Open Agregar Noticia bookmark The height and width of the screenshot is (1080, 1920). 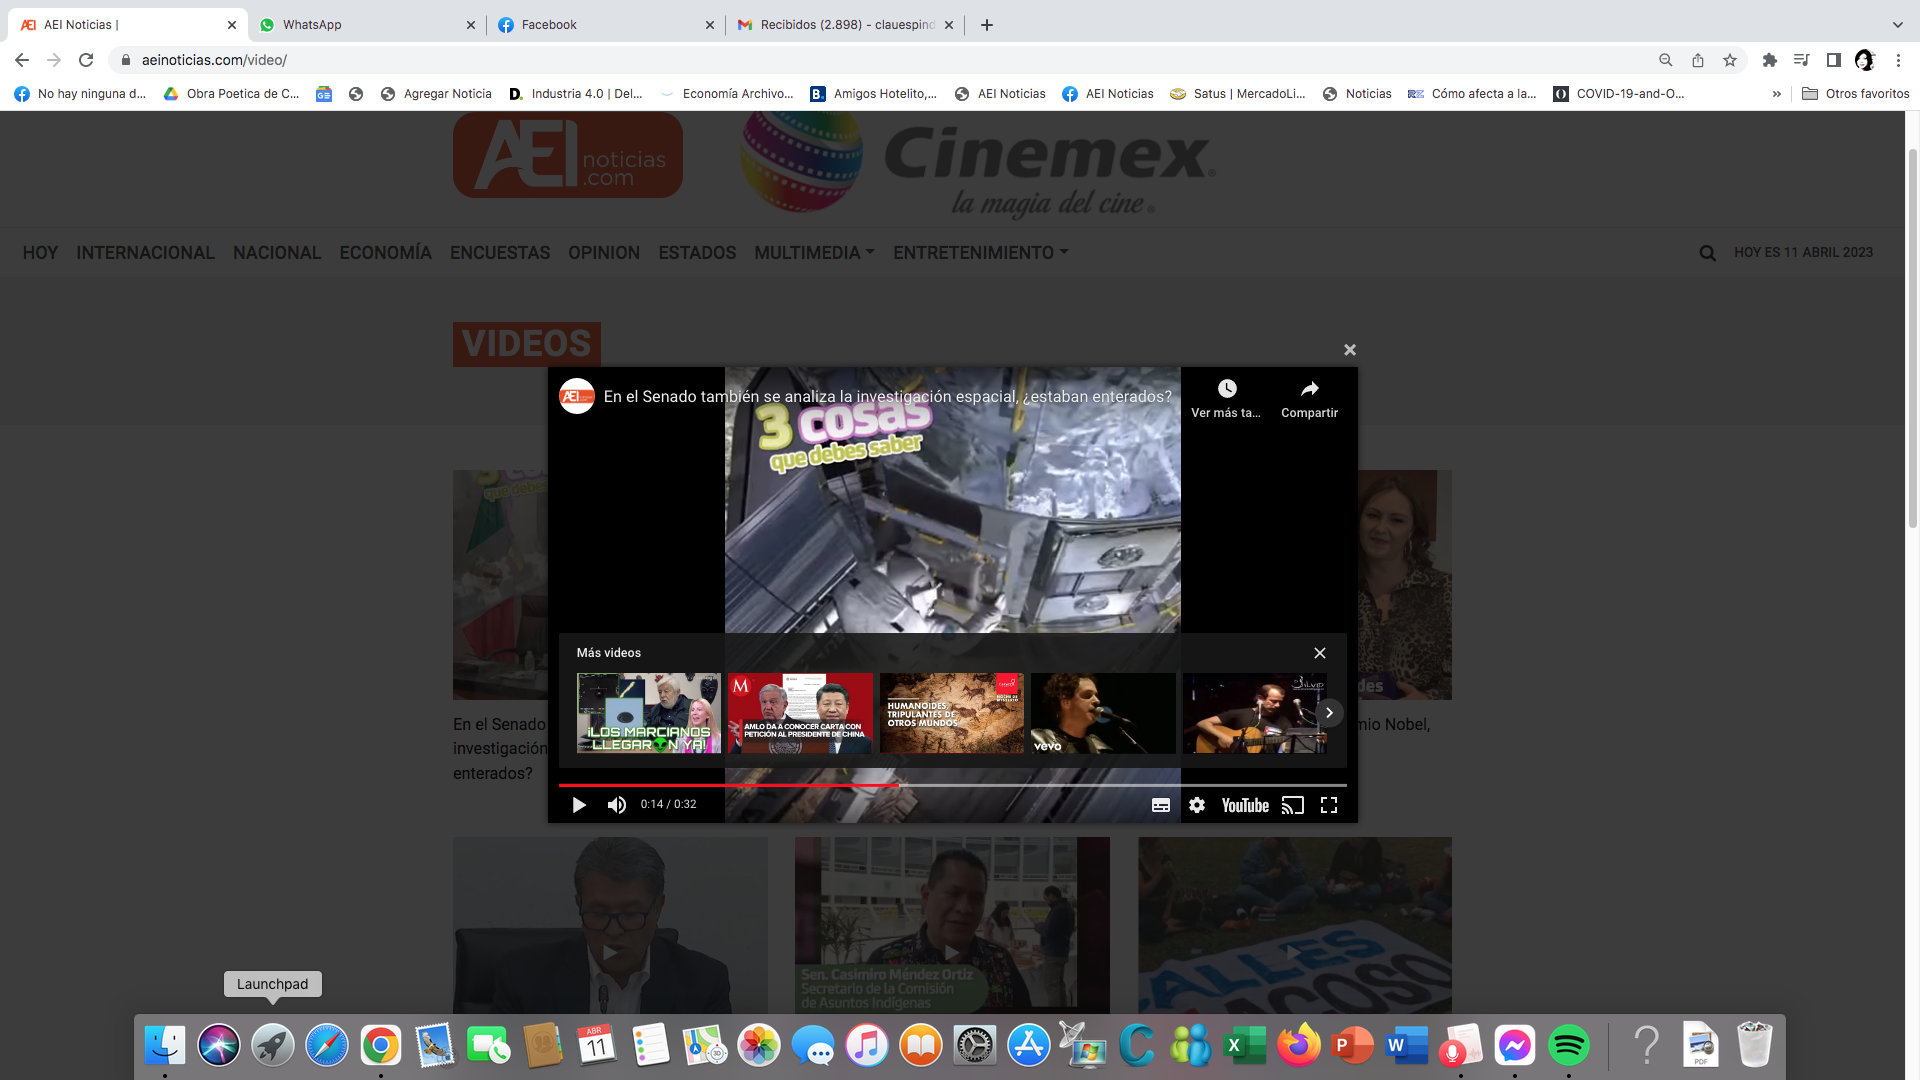[x=436, y=94]
